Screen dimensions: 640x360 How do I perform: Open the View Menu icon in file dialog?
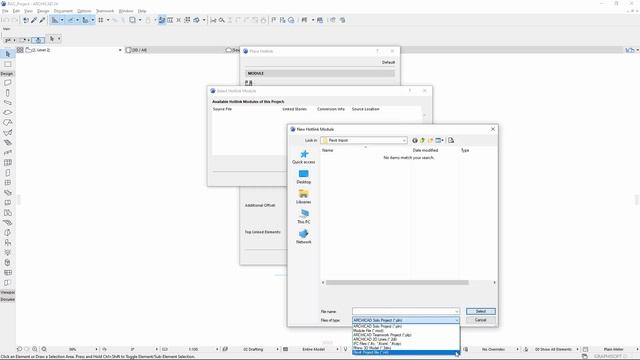440,140
